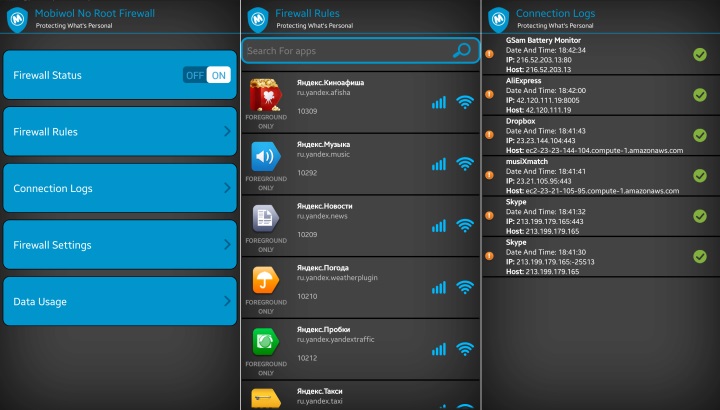This screenshot has width=720, height=410.
Task: Click the orange alert icon for Skype 18:41:30
Action: 489,256
